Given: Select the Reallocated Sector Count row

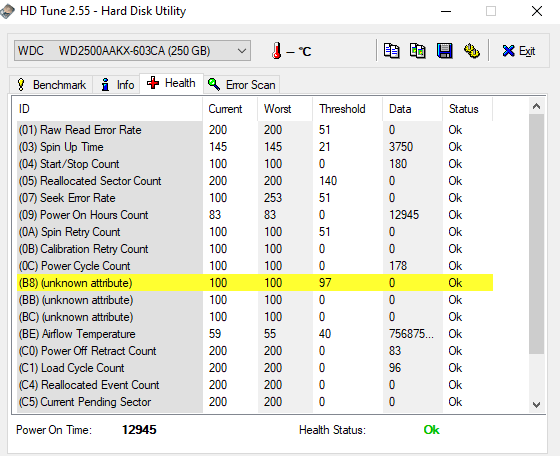Looking at the screenshot, I should click(x=255, y=181).
